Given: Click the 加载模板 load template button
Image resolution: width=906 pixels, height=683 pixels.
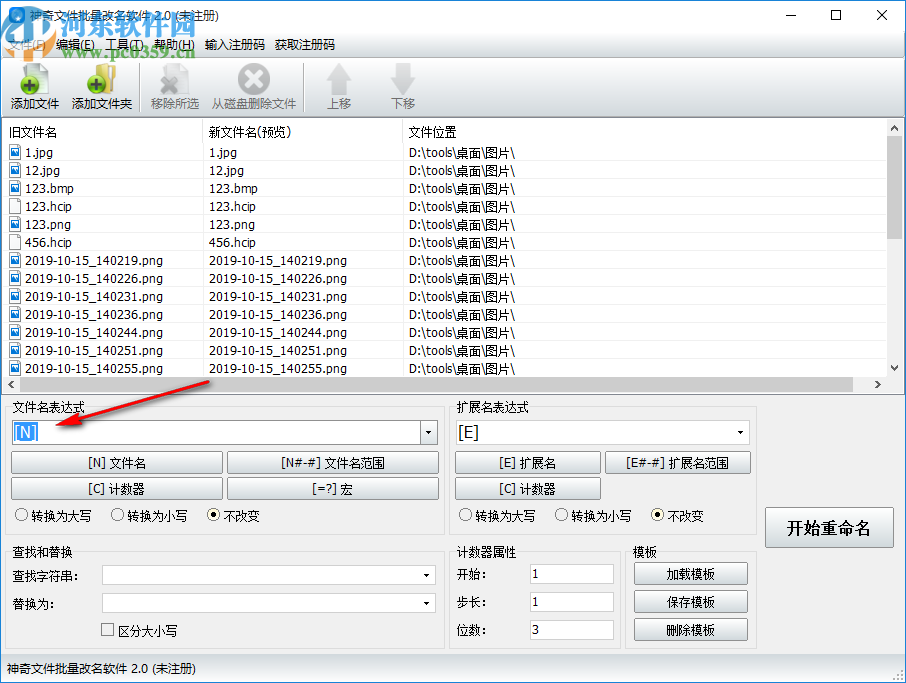Looking at the screenshot, I should click(690, 574).
